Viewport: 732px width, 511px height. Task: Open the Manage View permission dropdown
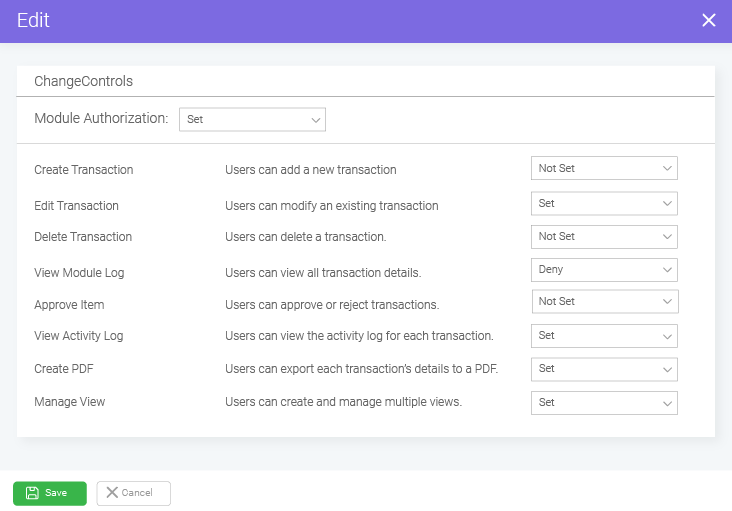(x=604, y=403)
